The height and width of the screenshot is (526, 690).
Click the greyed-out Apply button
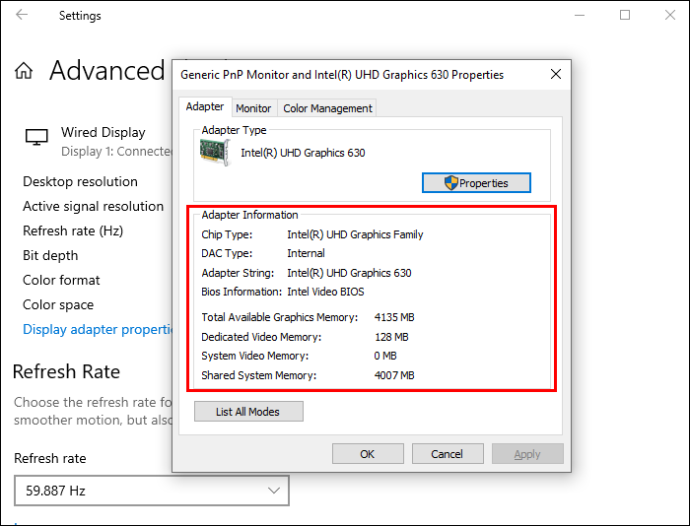coord(527,454)
